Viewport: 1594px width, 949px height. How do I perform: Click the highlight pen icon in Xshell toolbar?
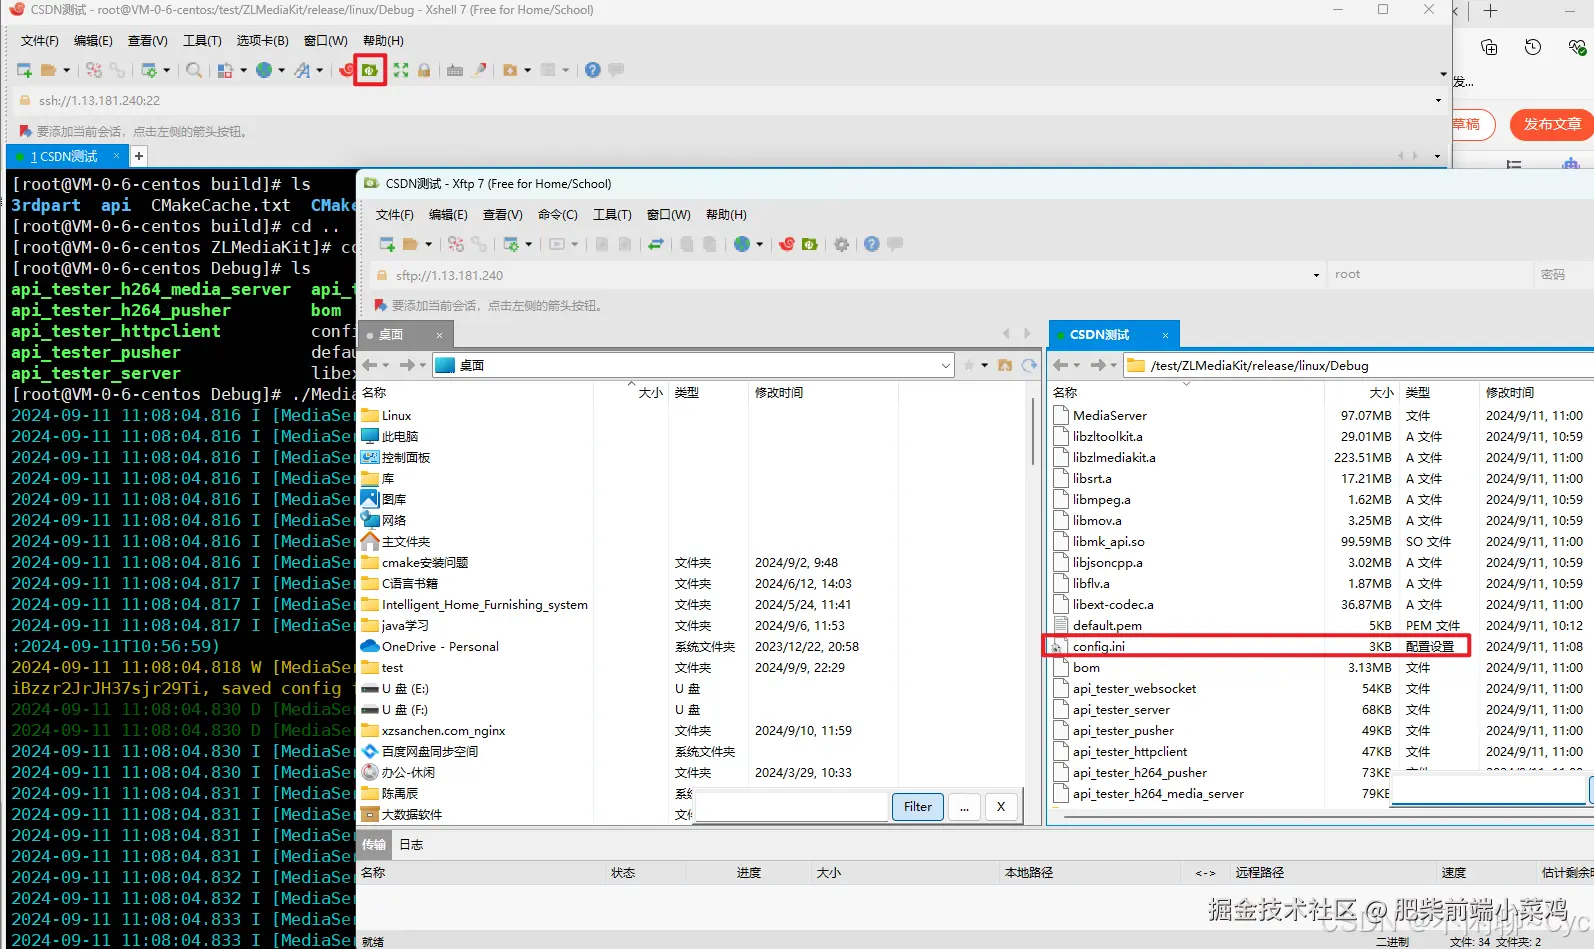(x=480, y=70)
